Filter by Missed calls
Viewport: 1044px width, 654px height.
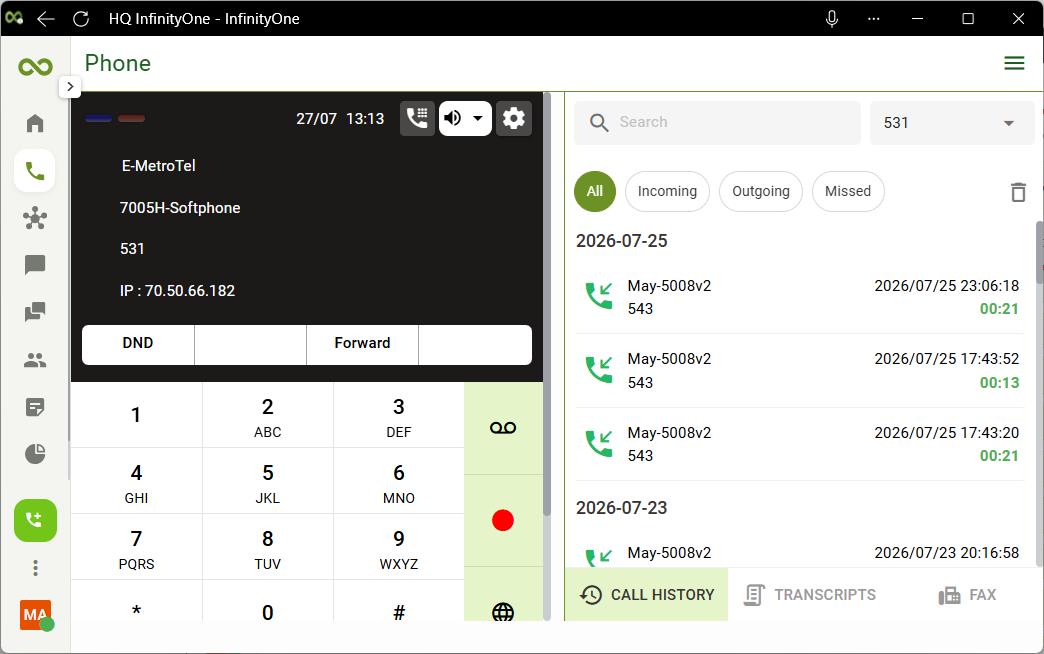(848, 191)
